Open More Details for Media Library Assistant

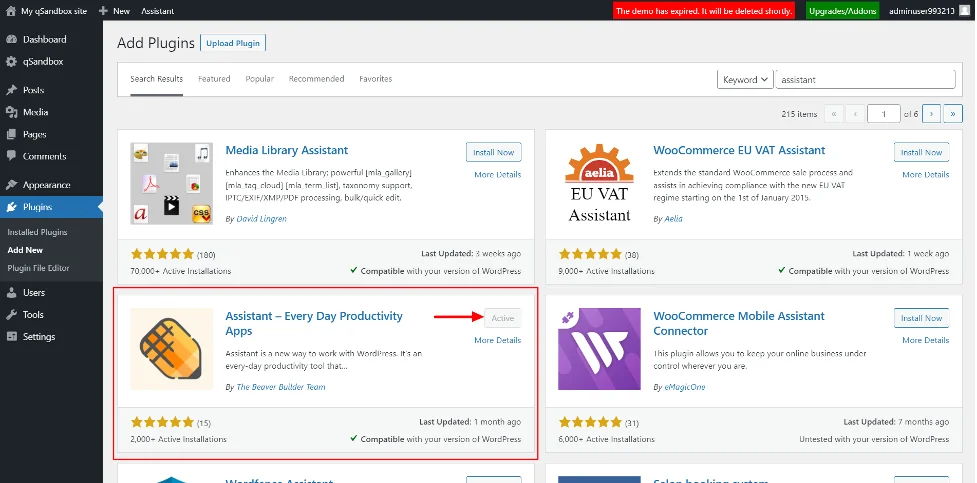coord(498,175)
